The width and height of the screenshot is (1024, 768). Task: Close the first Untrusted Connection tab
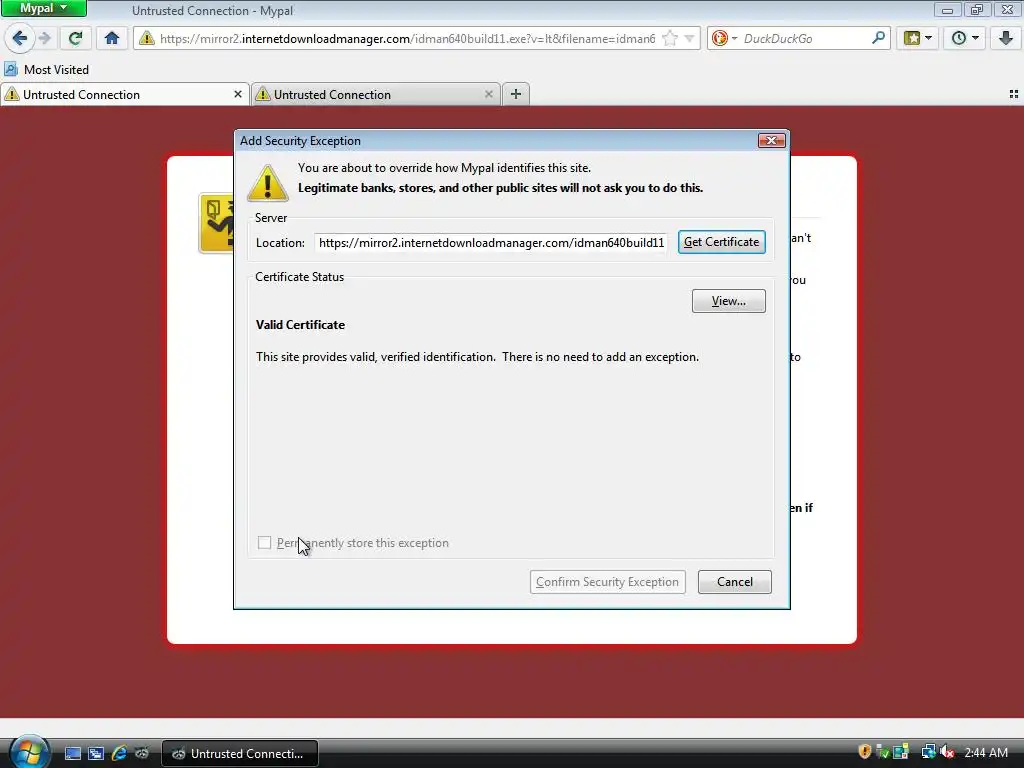(x=238, y=95)
